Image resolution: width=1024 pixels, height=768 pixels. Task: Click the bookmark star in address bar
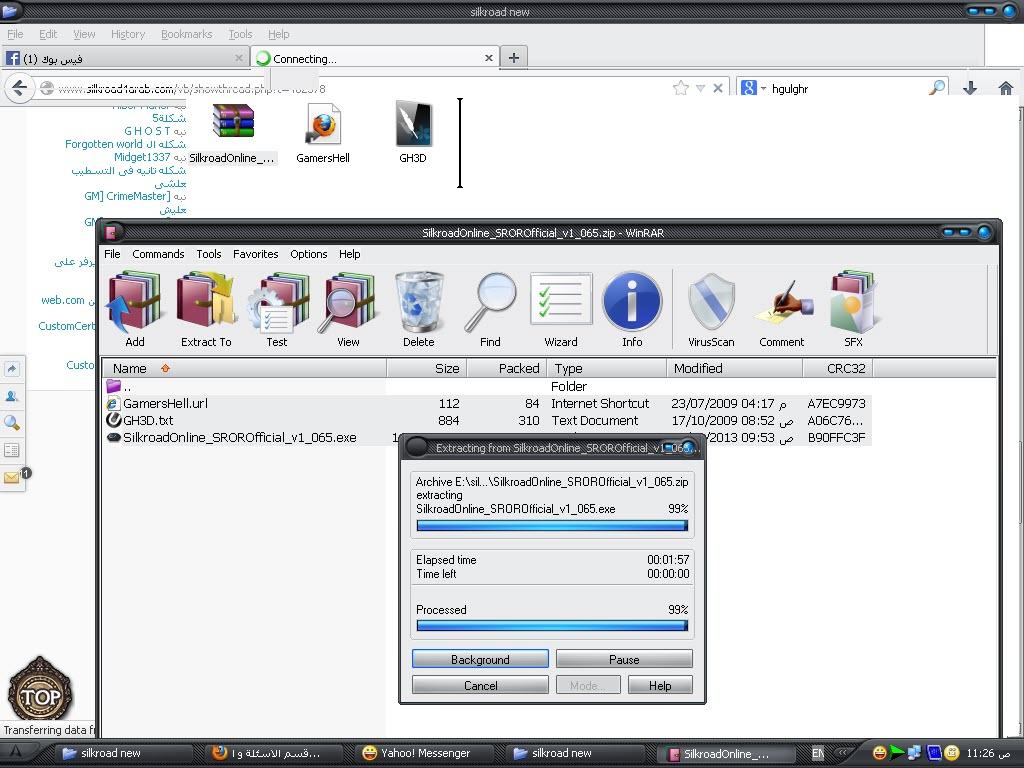(680, 88)
